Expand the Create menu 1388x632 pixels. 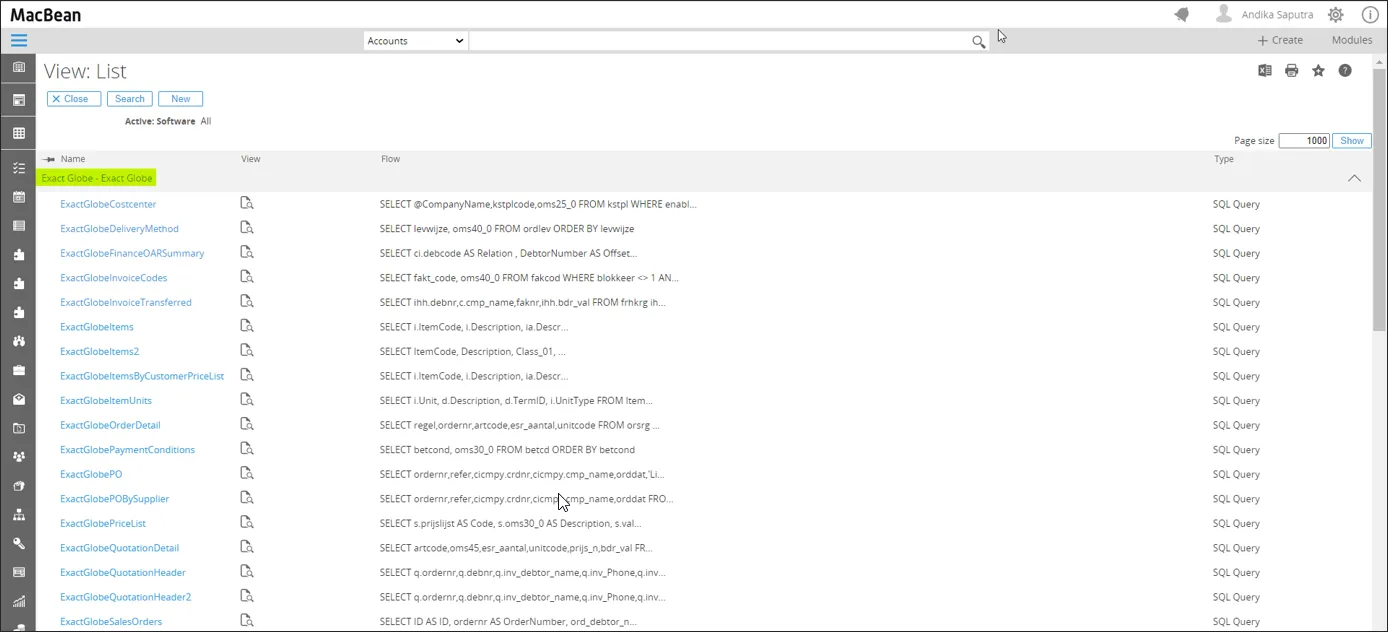click(x=1280, y=40)
